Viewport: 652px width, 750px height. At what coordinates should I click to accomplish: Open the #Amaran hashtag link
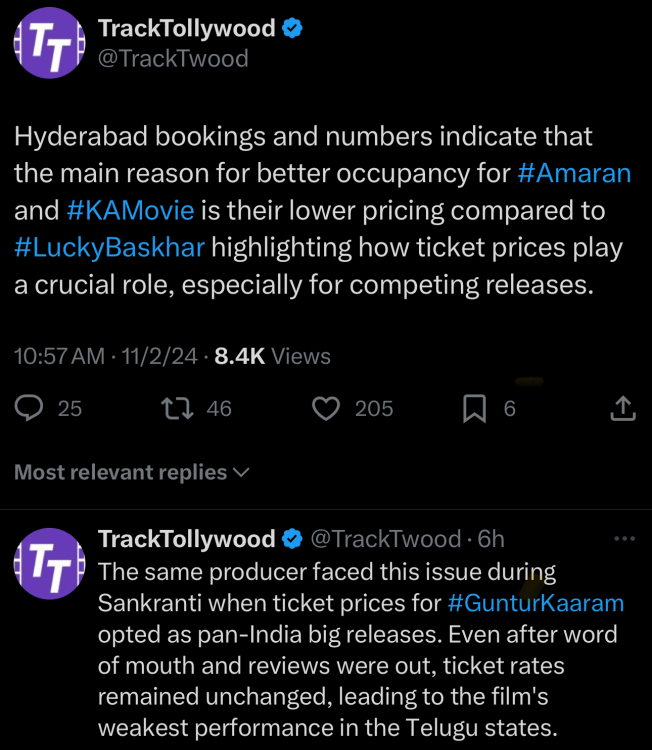tap(574, 173)
